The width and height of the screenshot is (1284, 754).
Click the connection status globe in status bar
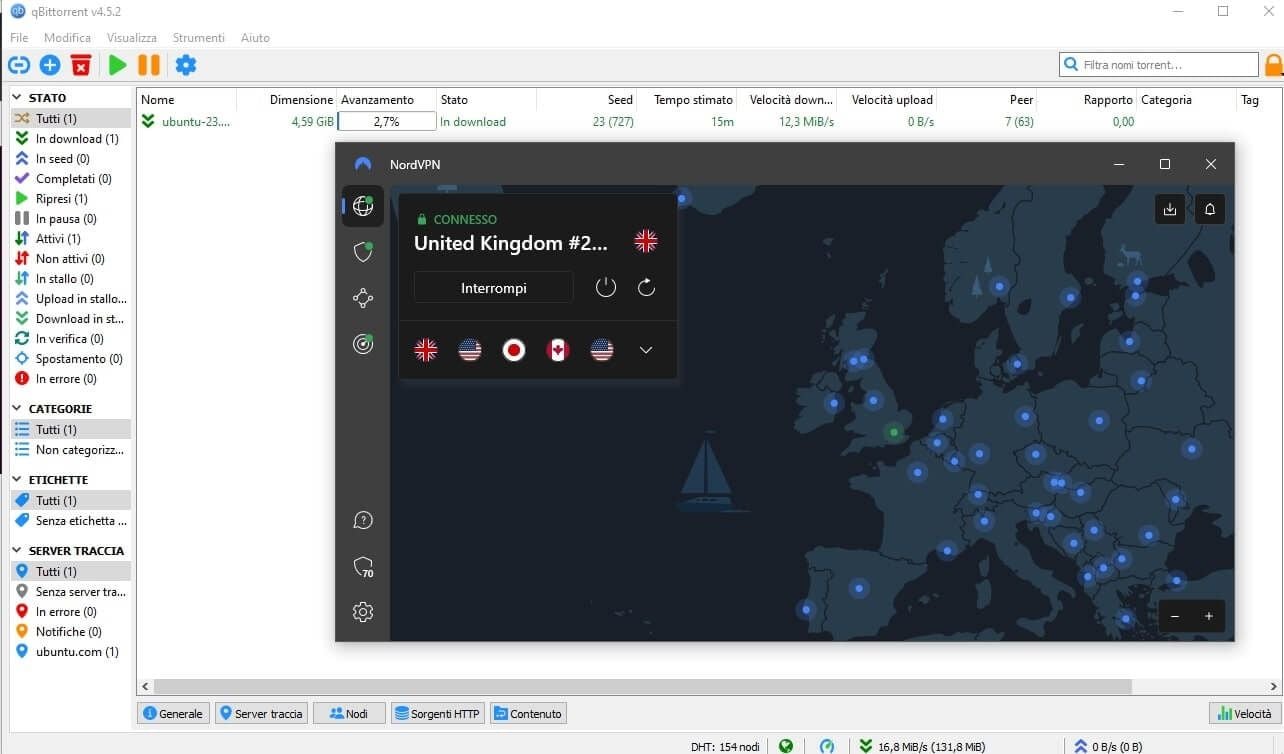[x=786, y=746]
